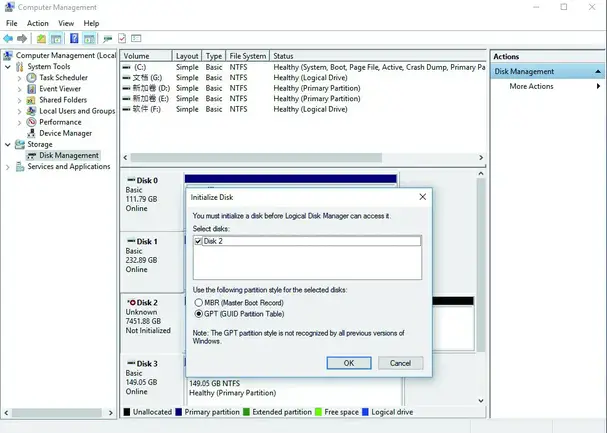Open the File menu

pos(12,23)
